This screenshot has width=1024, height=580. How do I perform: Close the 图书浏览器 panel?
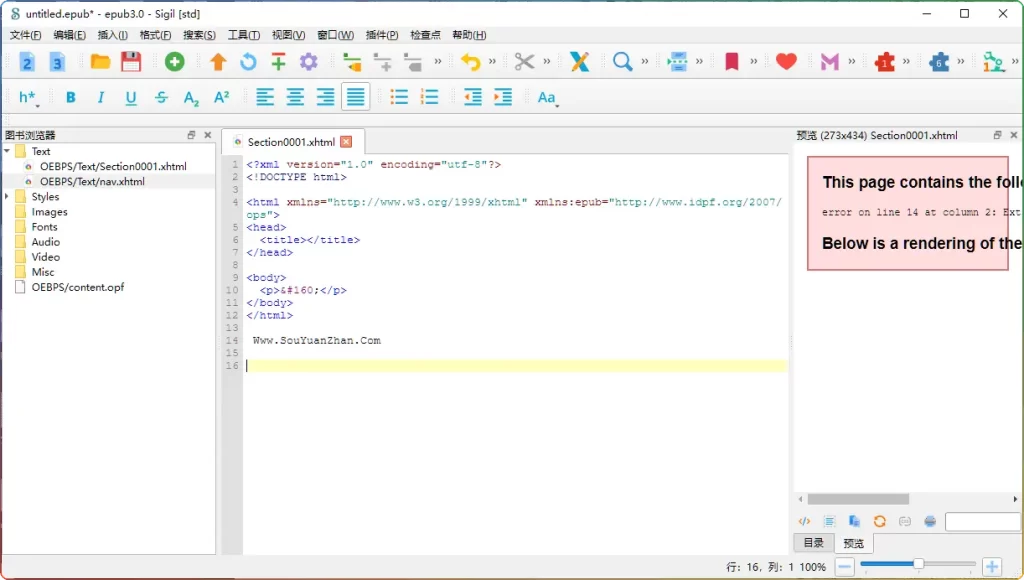(208, 135)
